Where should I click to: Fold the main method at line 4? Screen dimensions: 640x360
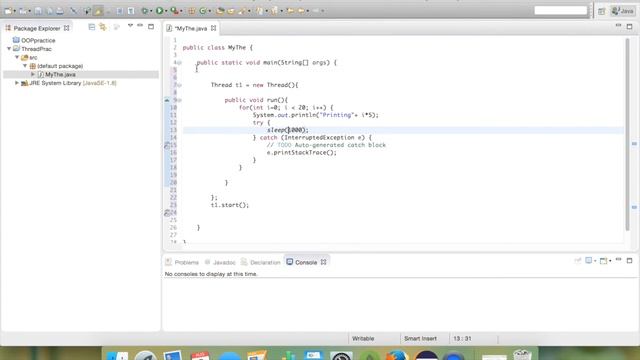click(x=180, y=62)
